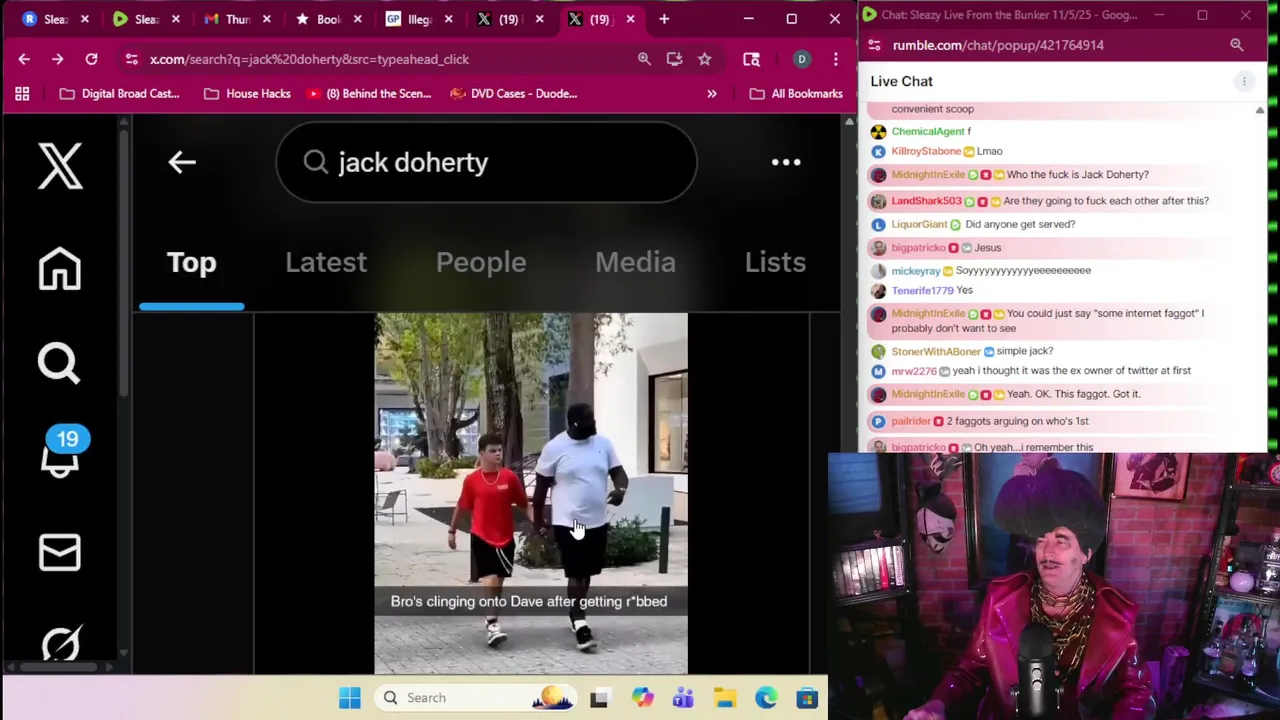Screen dimensions: 1280x720
Task: Select the Top search tab
Action: click(191, 262)
